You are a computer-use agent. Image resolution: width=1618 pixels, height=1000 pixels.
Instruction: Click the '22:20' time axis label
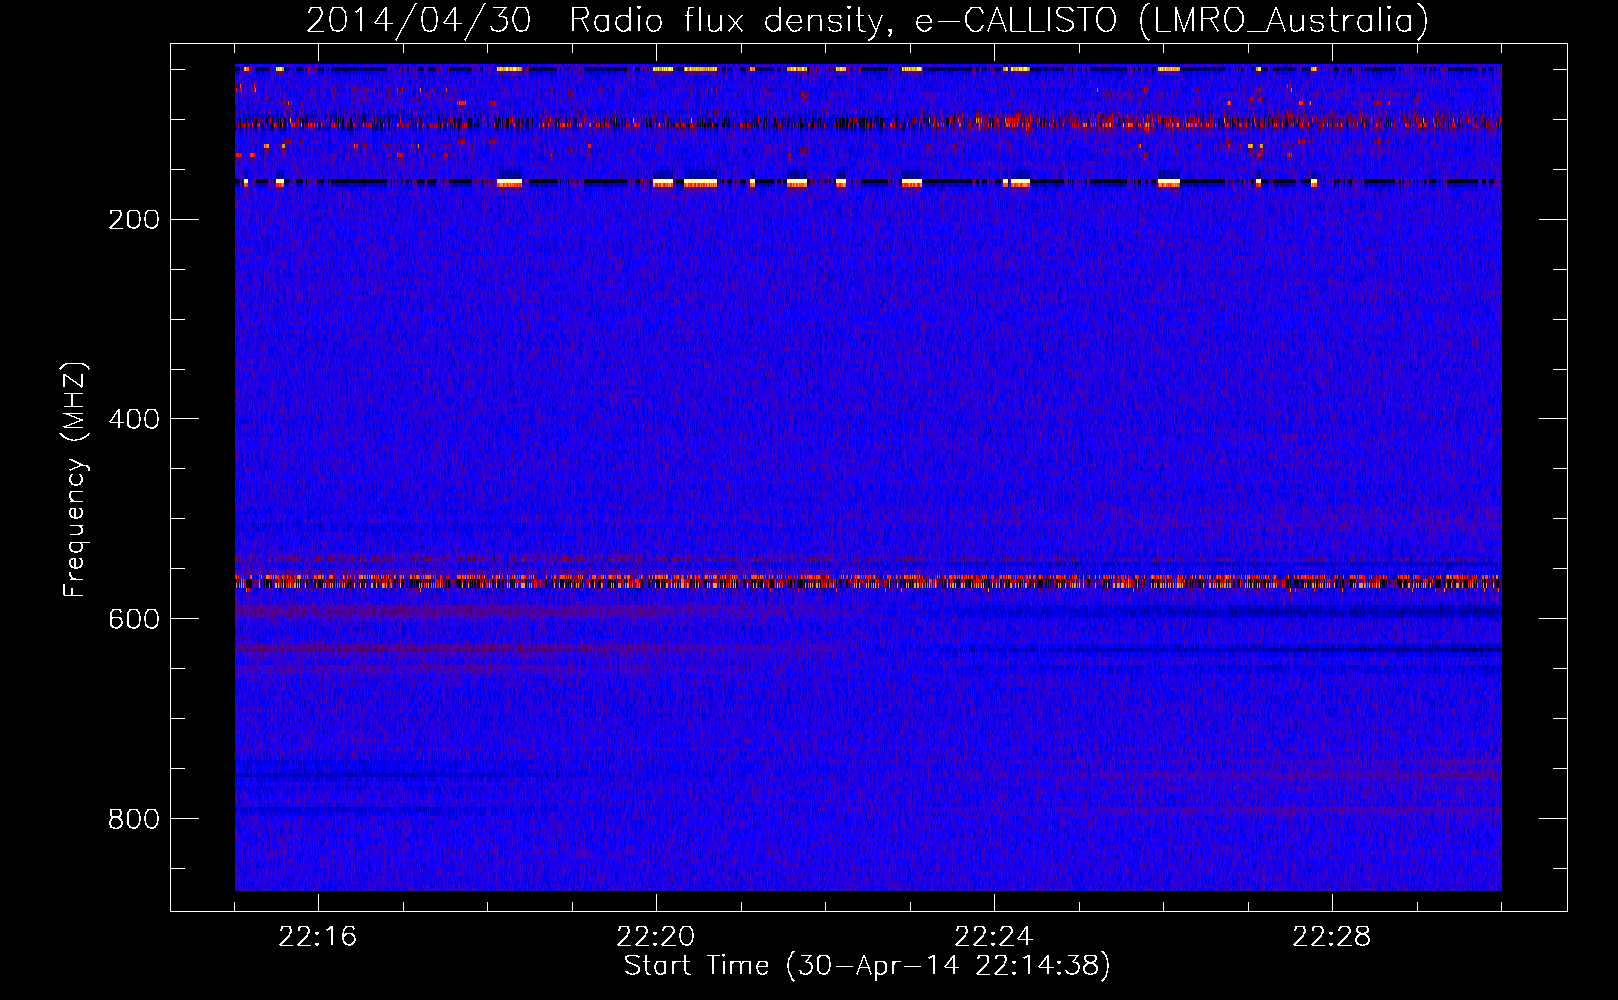coord(655,937)
